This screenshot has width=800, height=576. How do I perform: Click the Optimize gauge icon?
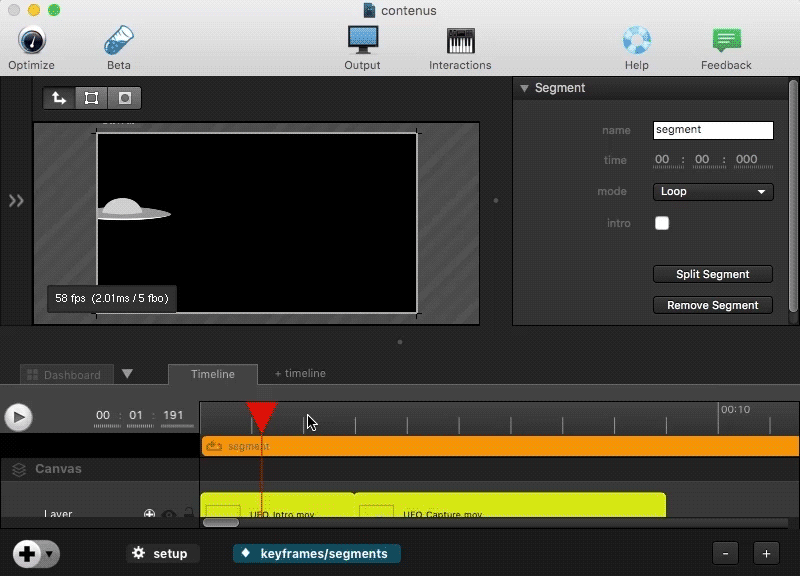click(31, 41)
